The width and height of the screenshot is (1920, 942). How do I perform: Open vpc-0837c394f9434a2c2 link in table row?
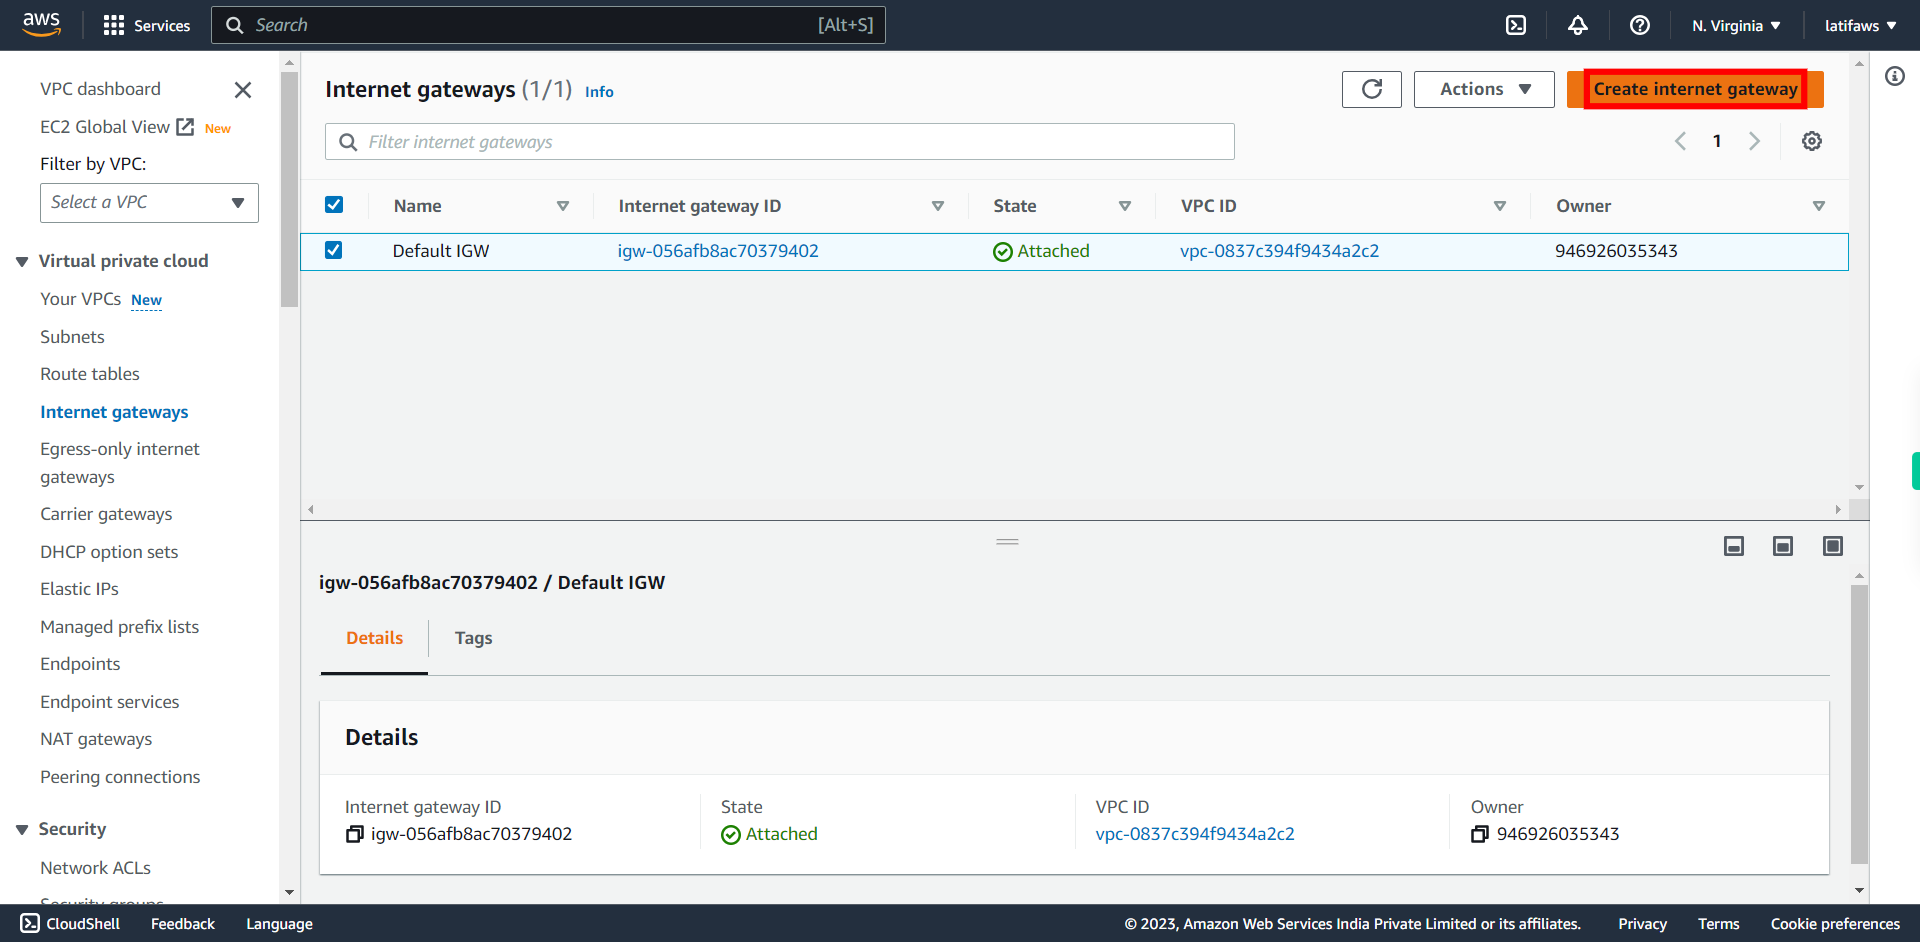[1279, 251]
